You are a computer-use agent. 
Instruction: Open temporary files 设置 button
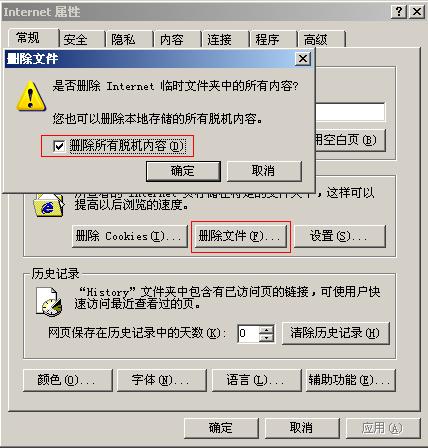[340, 236]
